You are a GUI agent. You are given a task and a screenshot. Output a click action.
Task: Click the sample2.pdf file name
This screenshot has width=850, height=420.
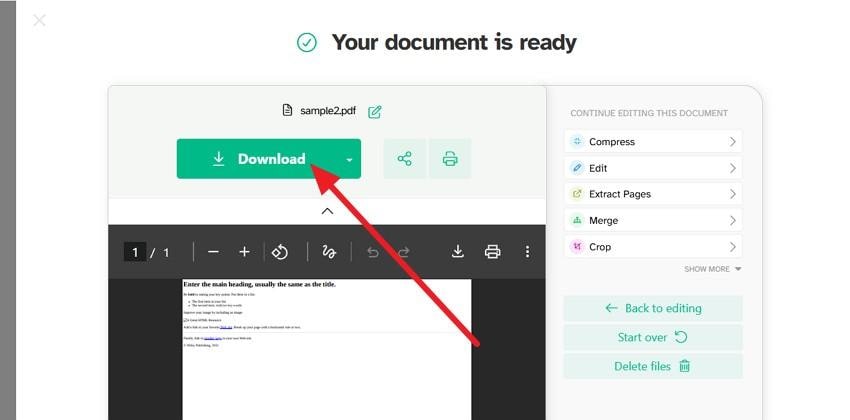pos(328,111)
